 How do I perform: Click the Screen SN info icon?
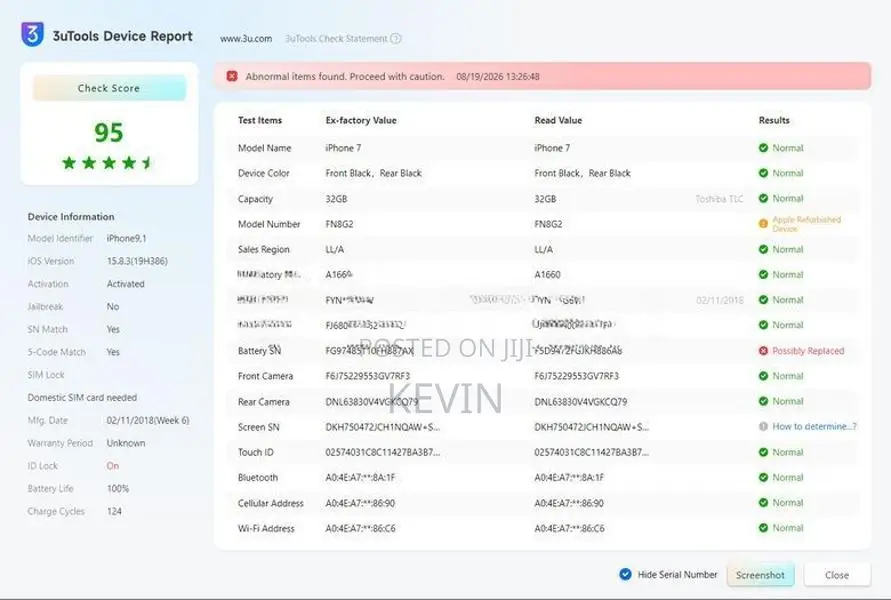pyautogui.click(x=763, y=426)
